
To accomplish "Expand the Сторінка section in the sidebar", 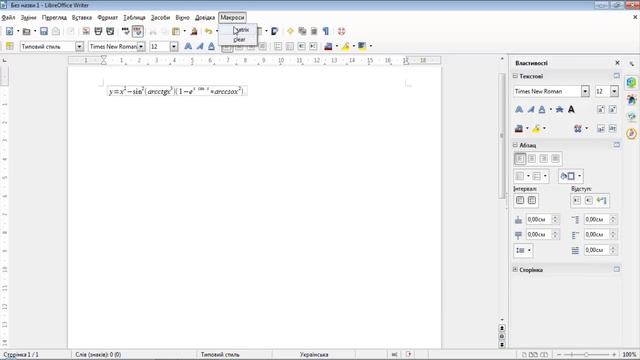I will pyautogui.click(x=515, y=269).
